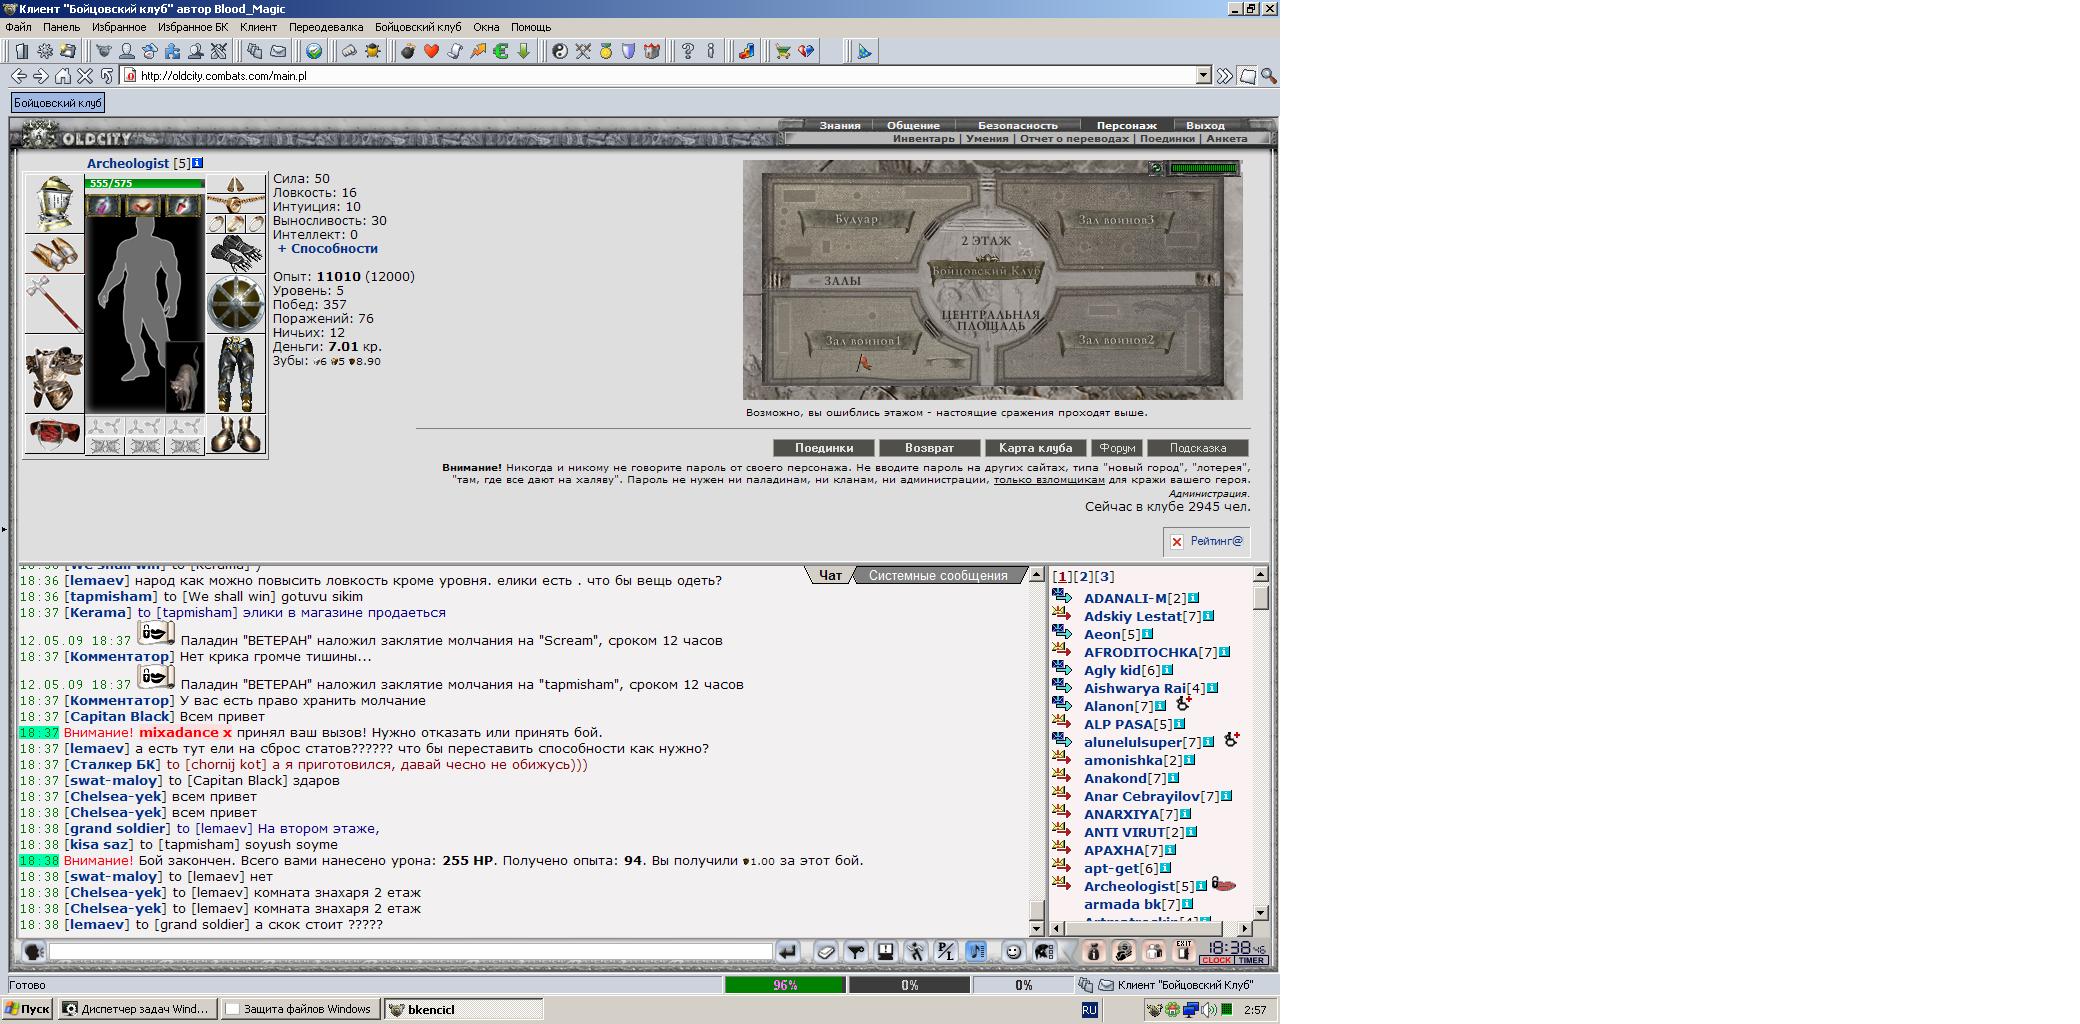The height and width of the screenshot is (1024, 2080).
Task: Click the browser back arrow
Action: (19, 76)
